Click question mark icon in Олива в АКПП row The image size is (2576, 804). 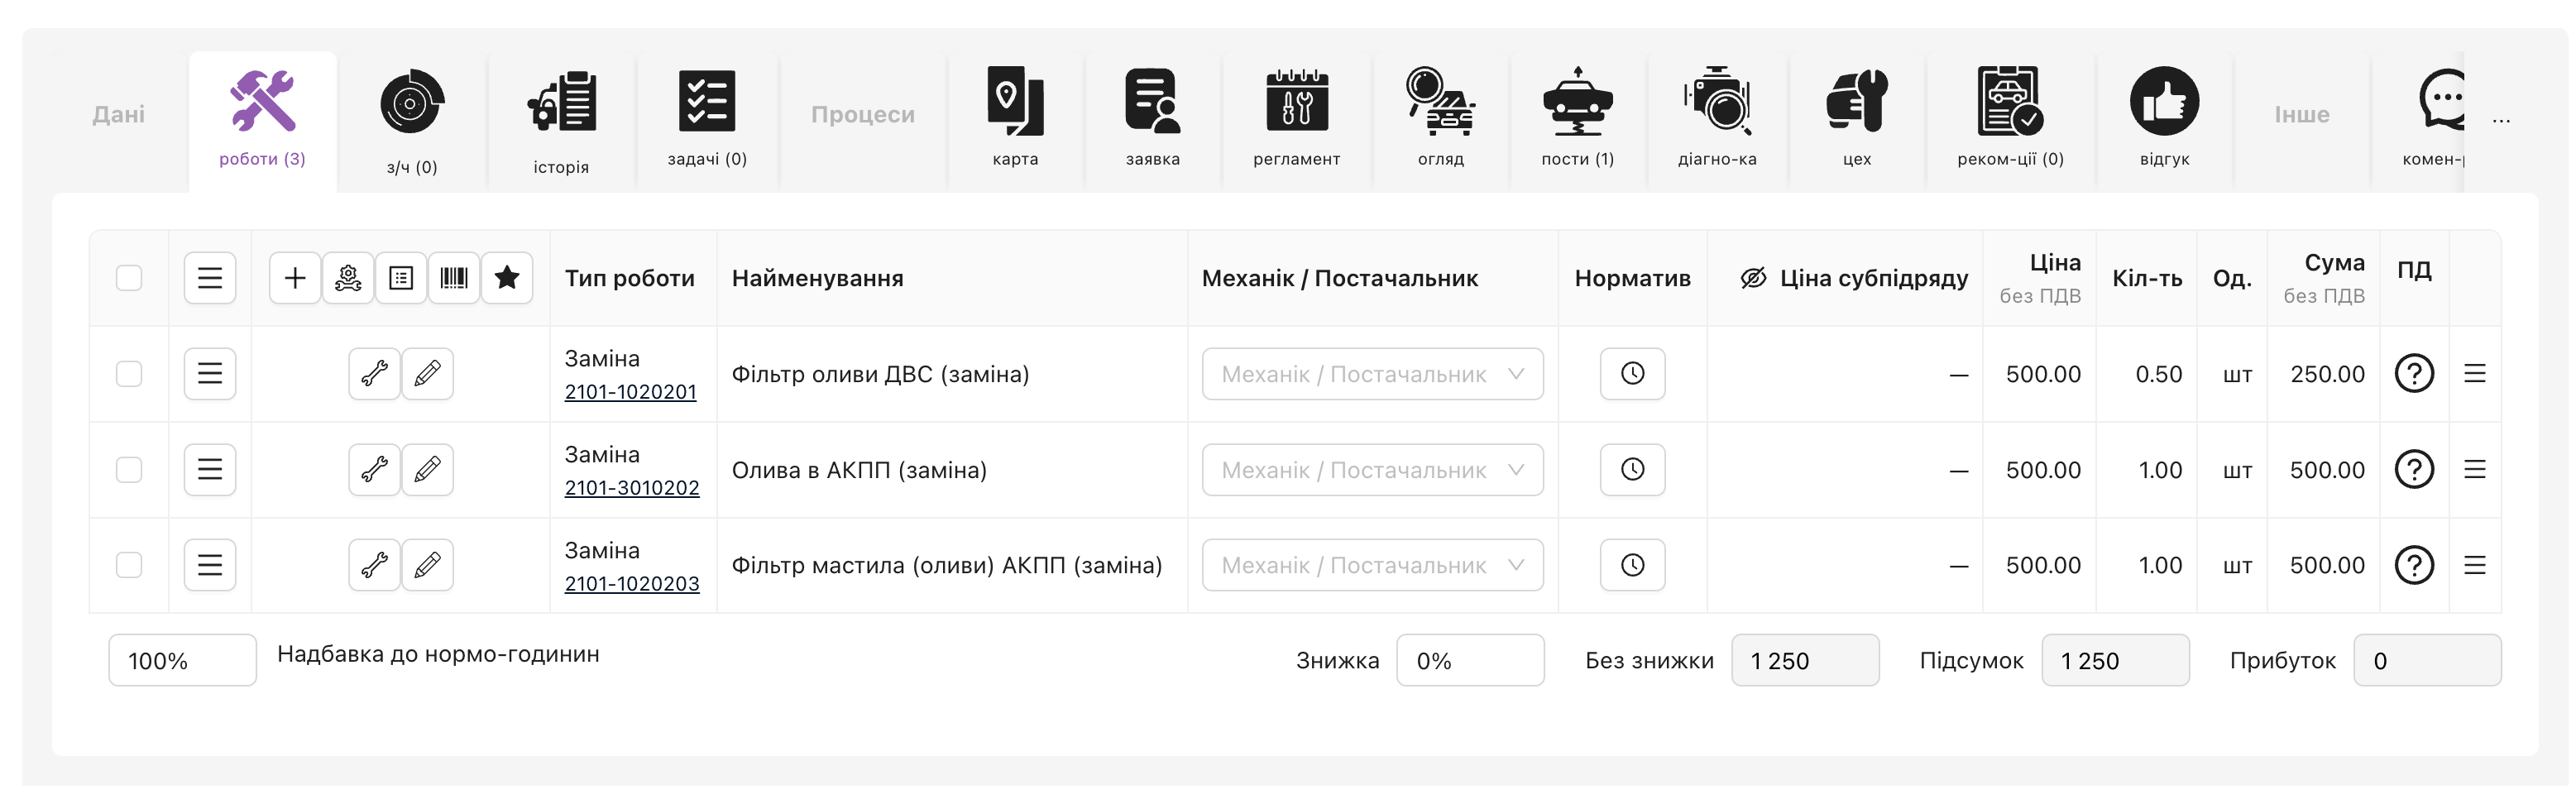2413,470
